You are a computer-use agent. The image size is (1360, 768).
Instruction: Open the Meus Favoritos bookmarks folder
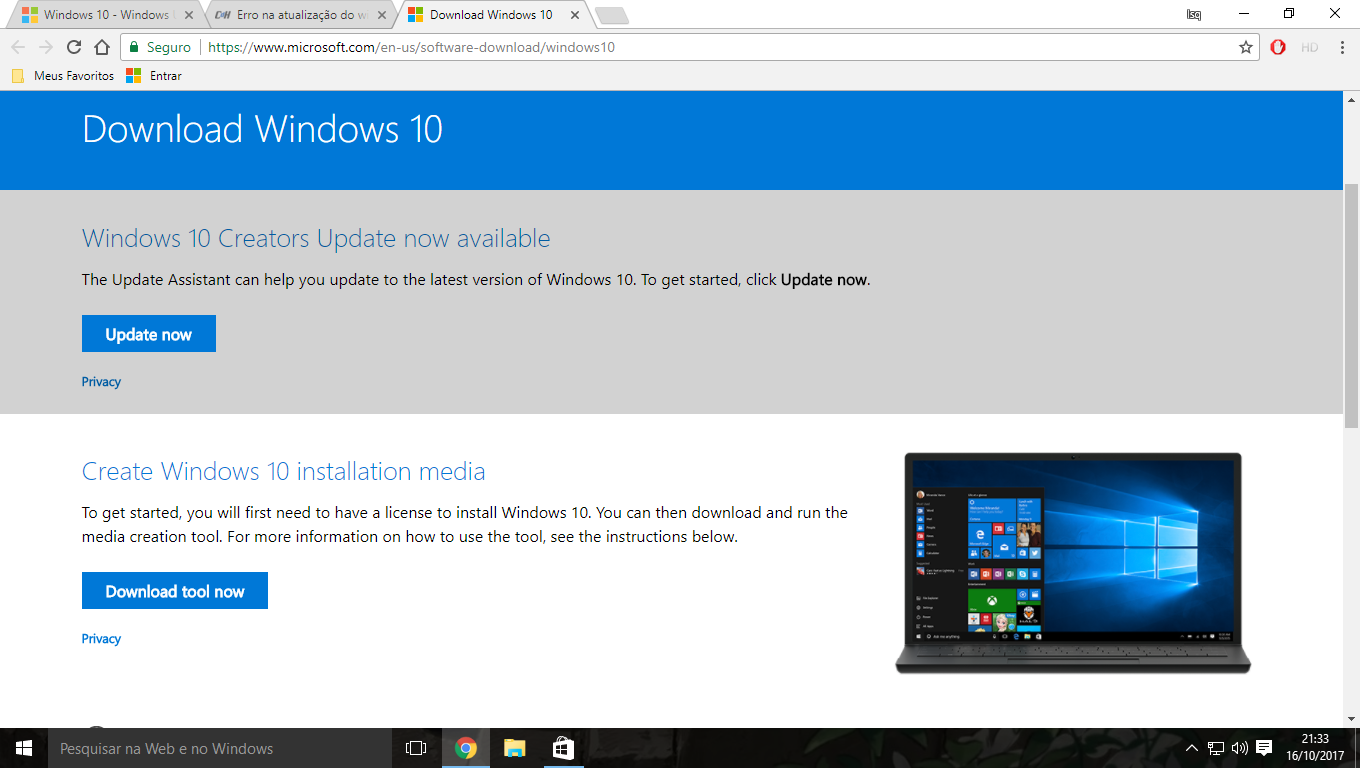63,76
